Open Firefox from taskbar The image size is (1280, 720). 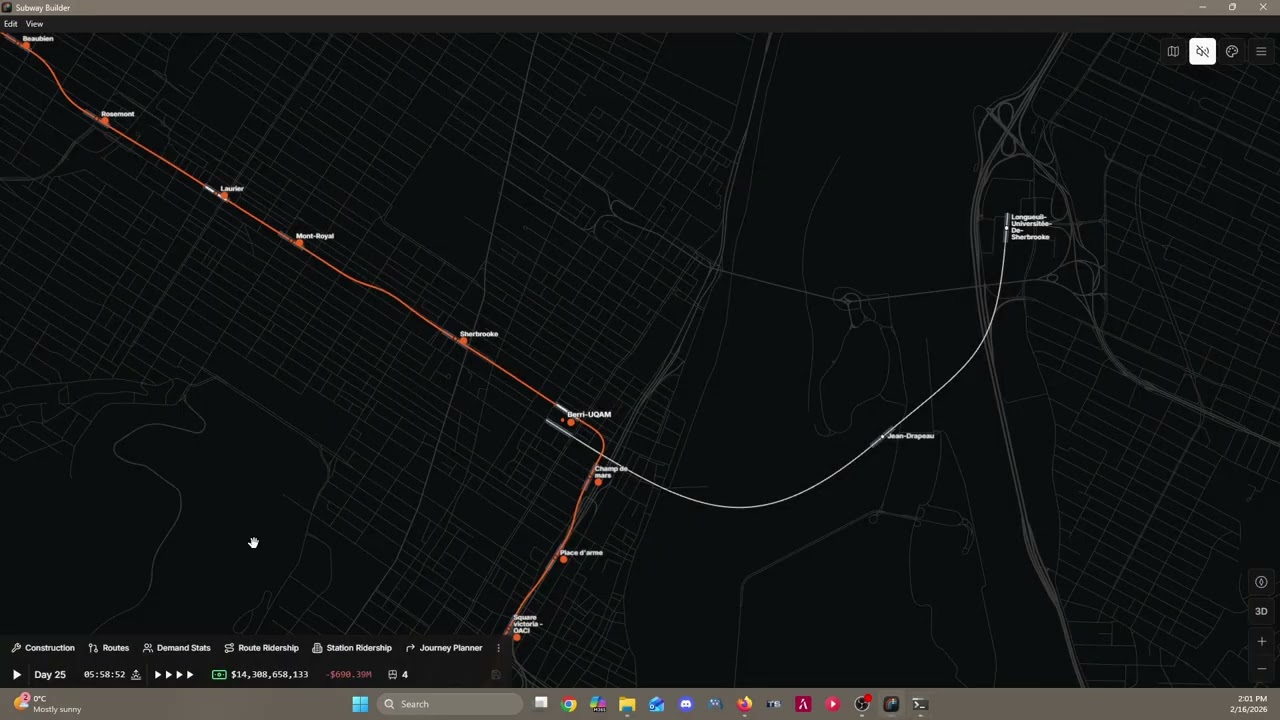pyautogui.click(x=745, y=704)
